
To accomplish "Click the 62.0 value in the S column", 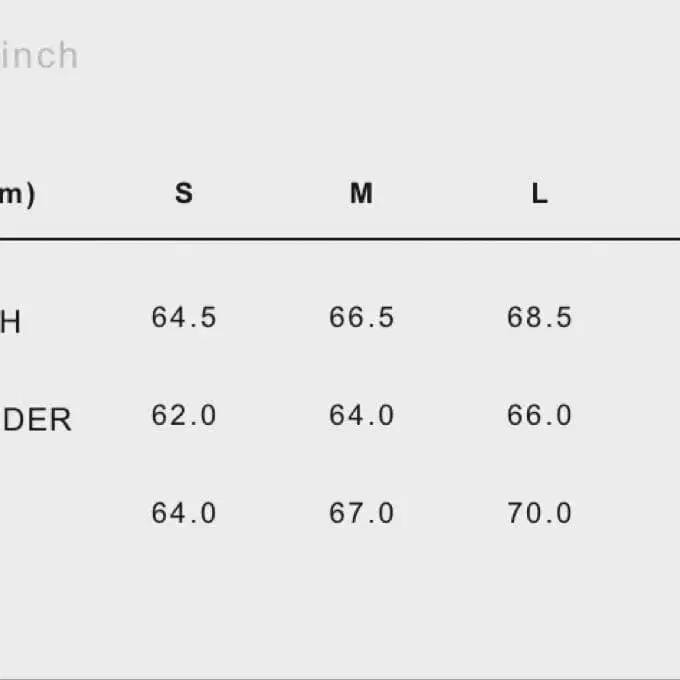I will (x=184, y=416).
